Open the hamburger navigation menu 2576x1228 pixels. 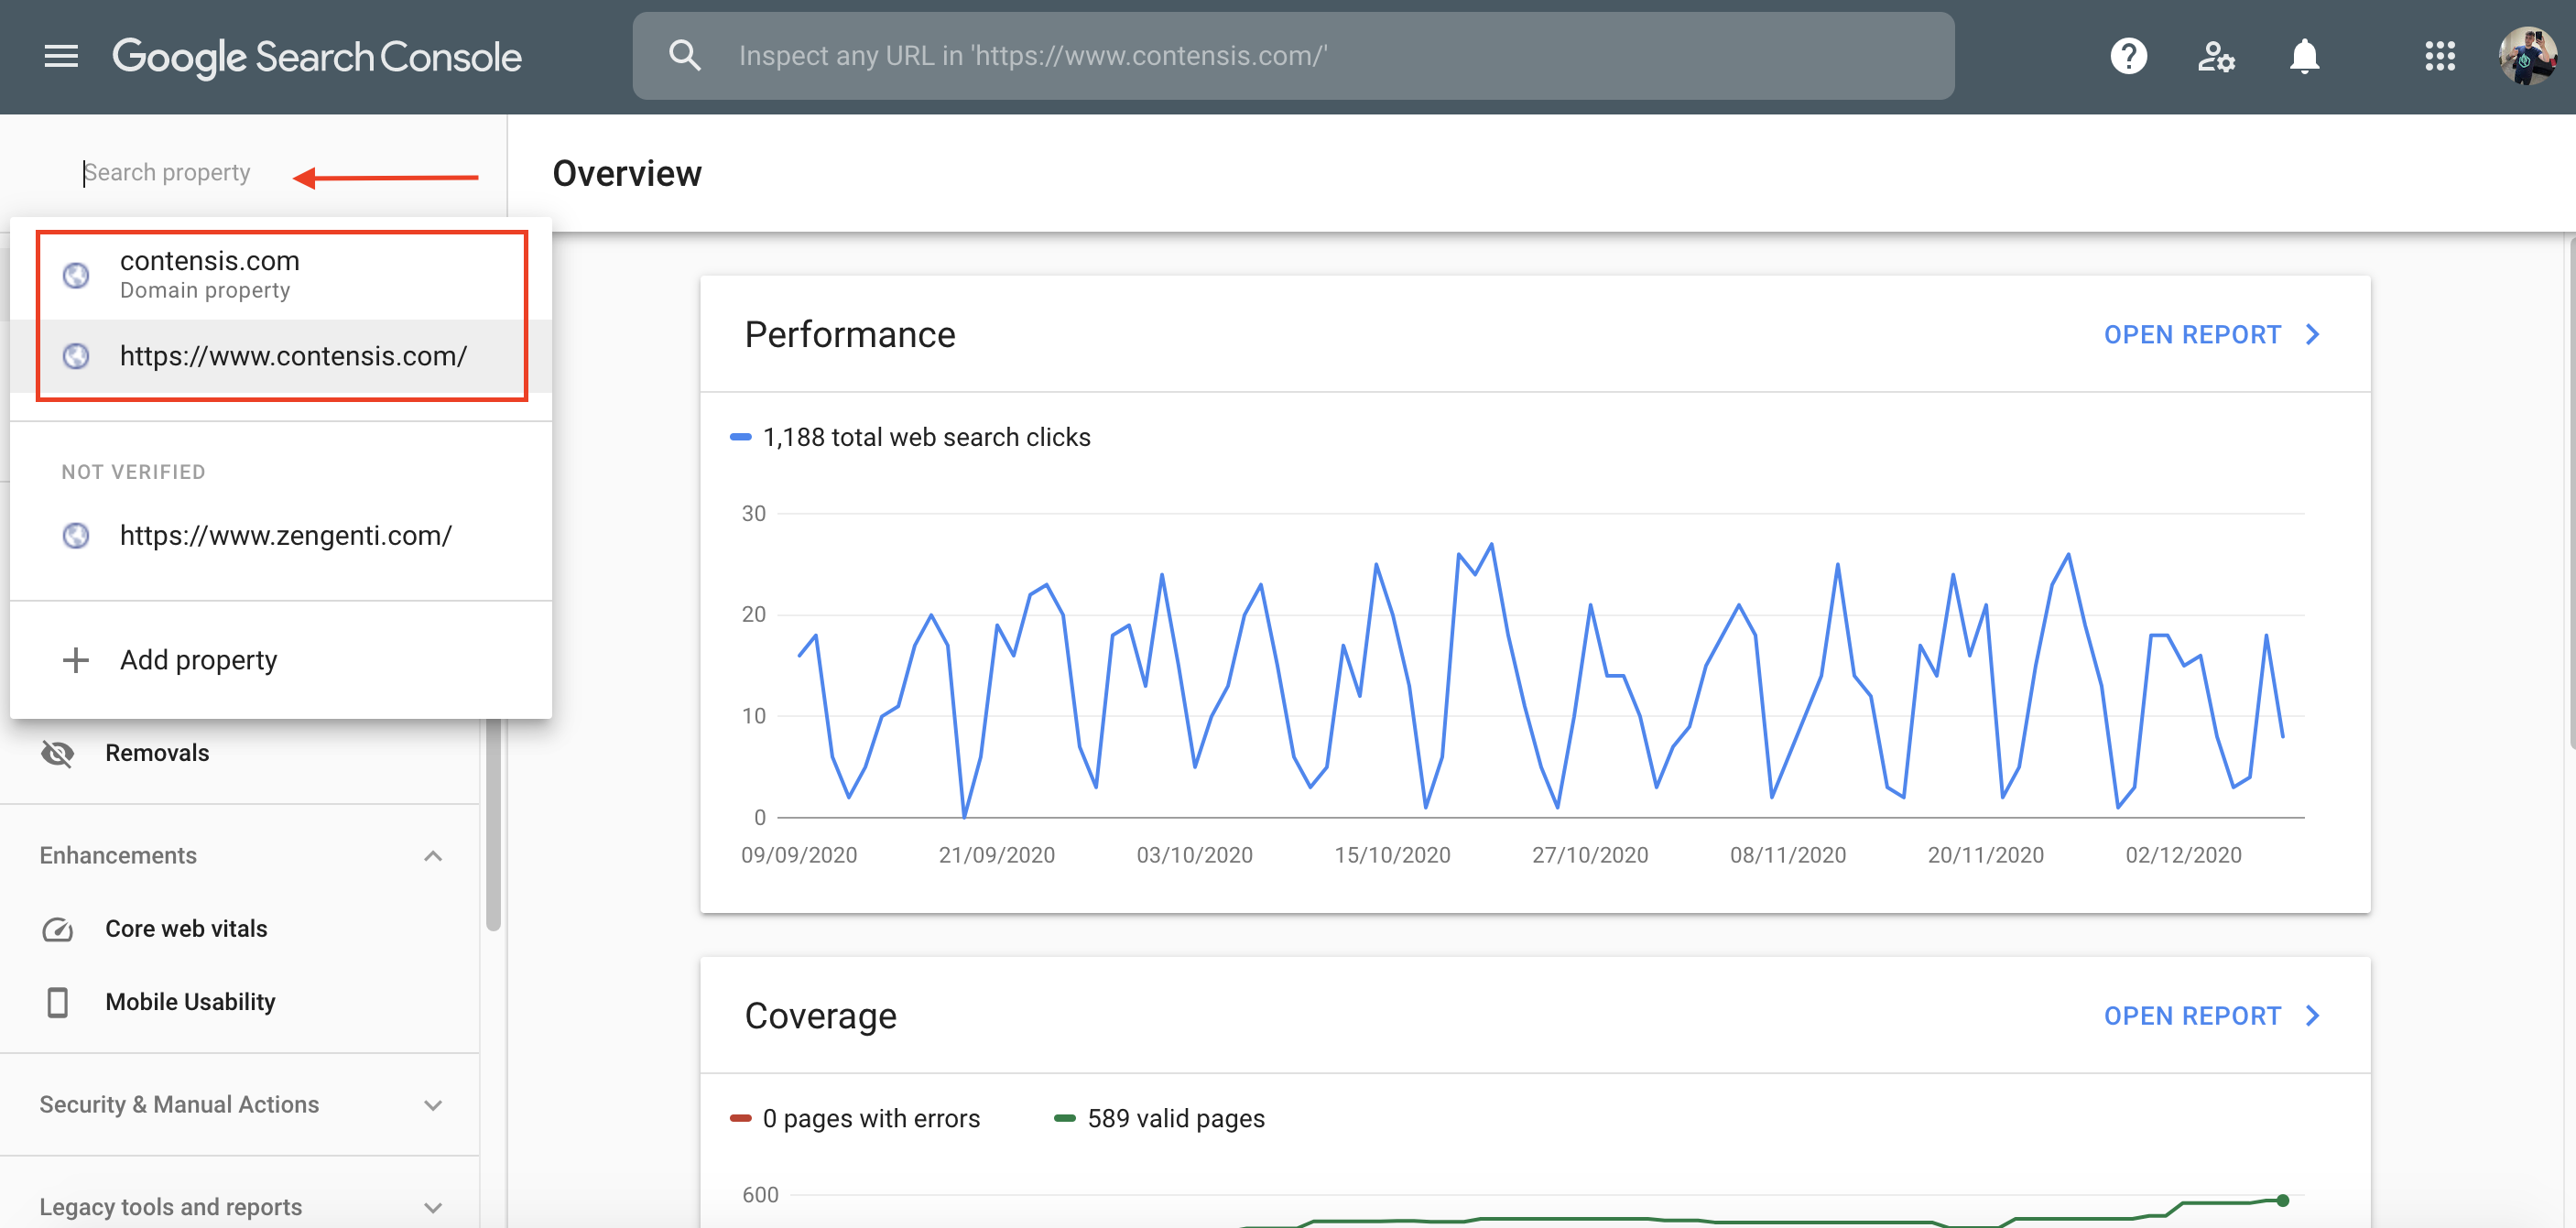(x=61, y=56)
